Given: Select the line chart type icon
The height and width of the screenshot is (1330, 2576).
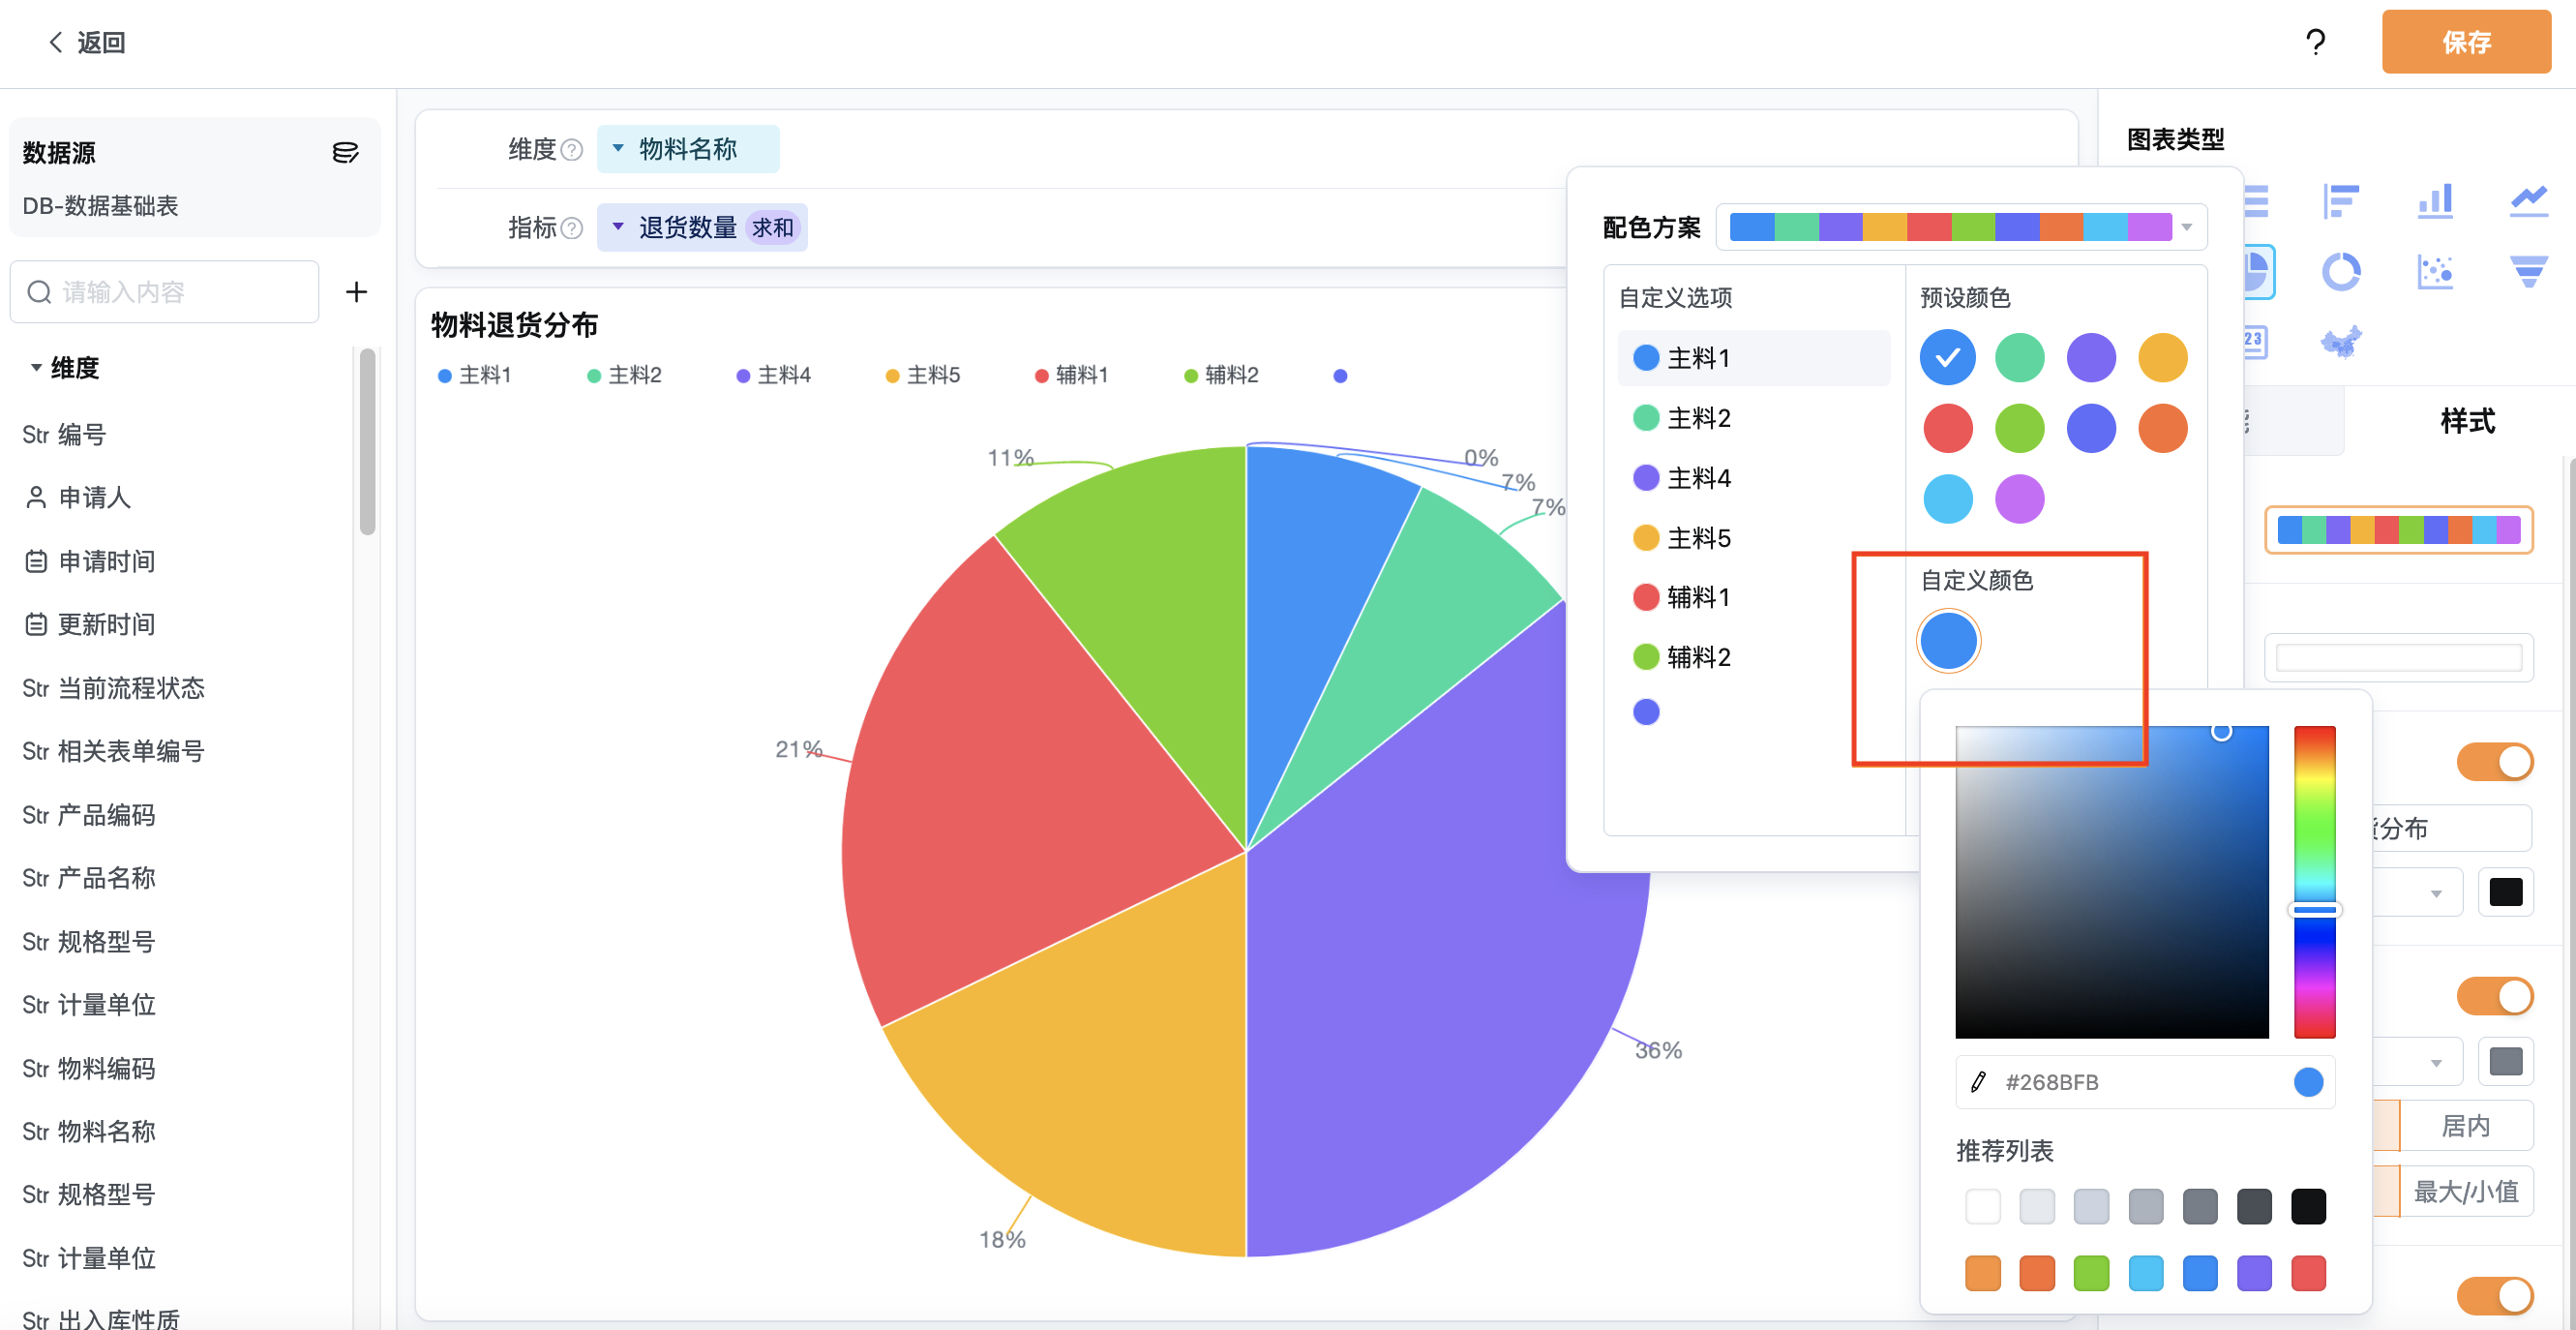Looking at the screenshot, I should (x=2528, y=200).
